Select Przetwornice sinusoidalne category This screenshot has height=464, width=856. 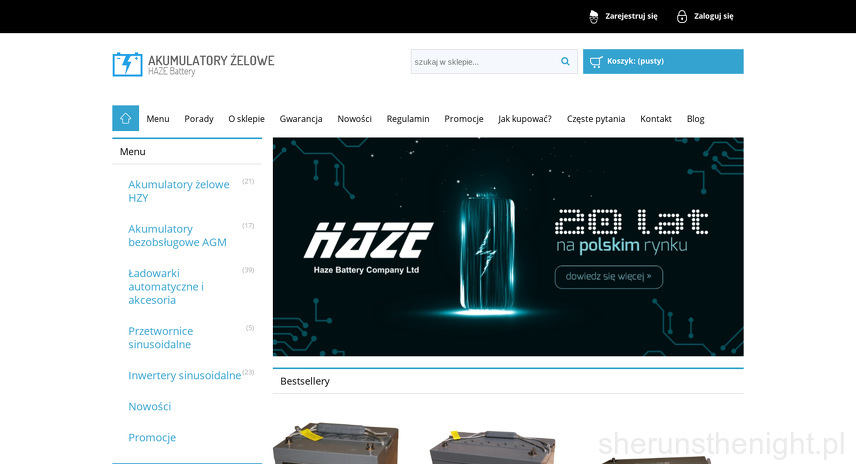pyautogui.click(x=160, y=337)
